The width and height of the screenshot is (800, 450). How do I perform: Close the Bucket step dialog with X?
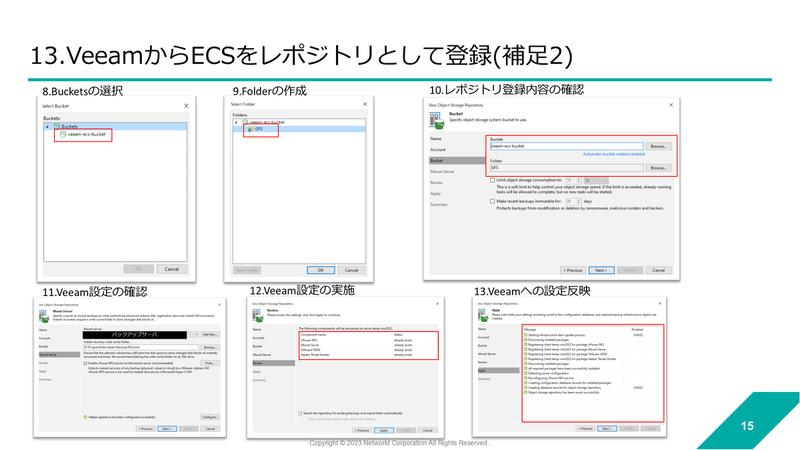click(671, 105)
